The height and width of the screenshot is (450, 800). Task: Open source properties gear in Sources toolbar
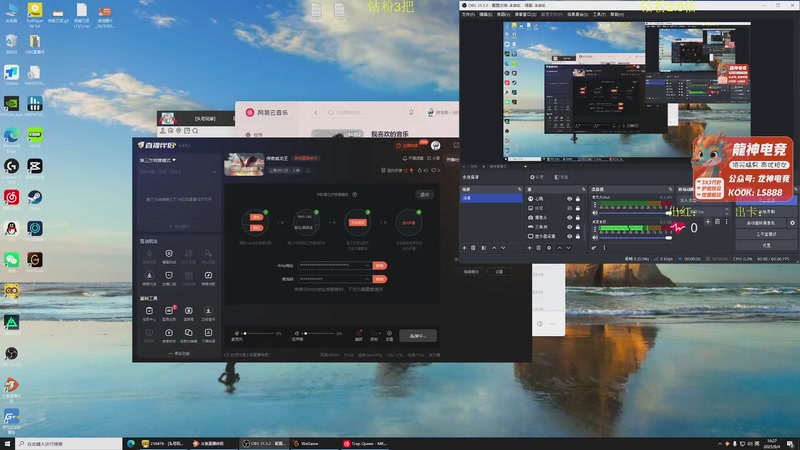coord(549,248)
